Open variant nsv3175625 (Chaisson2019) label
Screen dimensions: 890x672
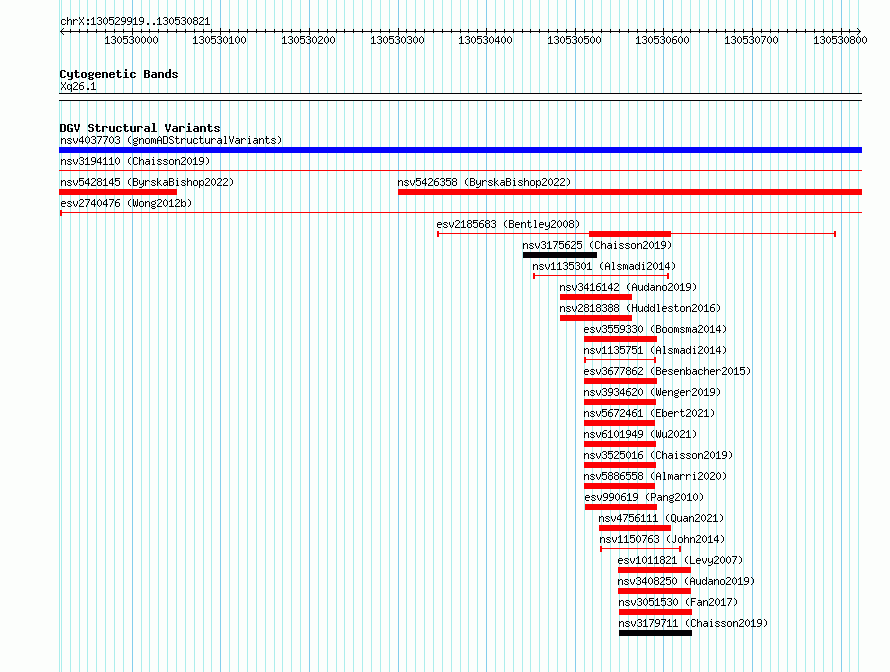[597, 245]
